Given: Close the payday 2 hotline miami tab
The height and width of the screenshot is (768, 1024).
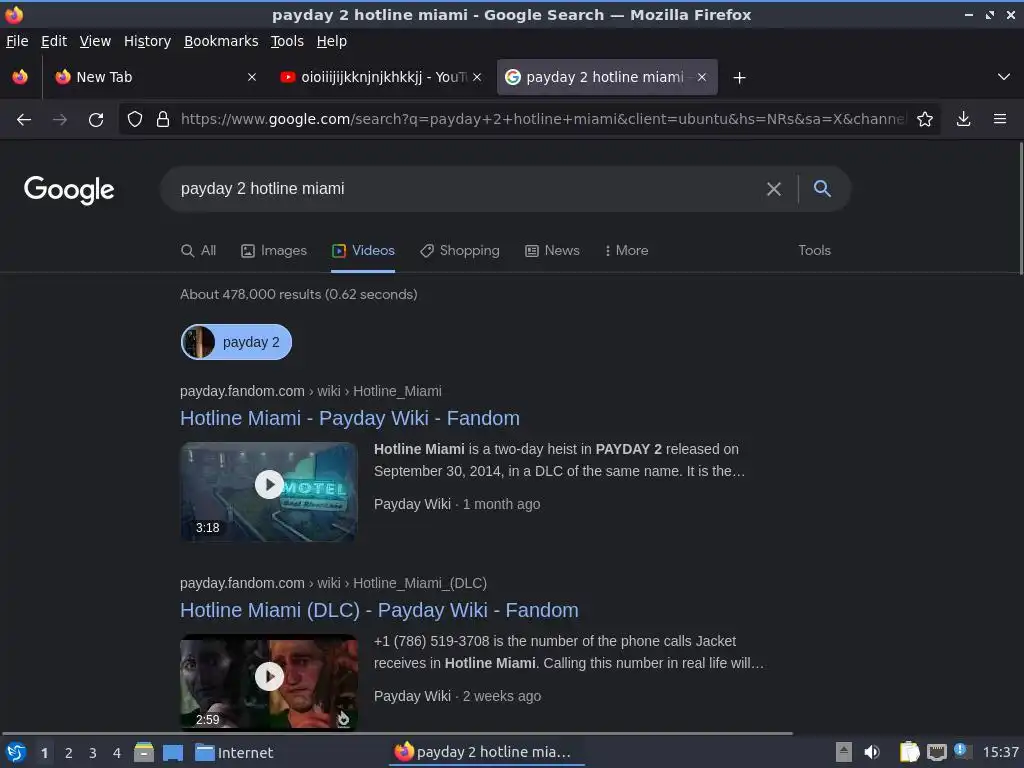Looking at the screenshot, I should click(701, 77).
